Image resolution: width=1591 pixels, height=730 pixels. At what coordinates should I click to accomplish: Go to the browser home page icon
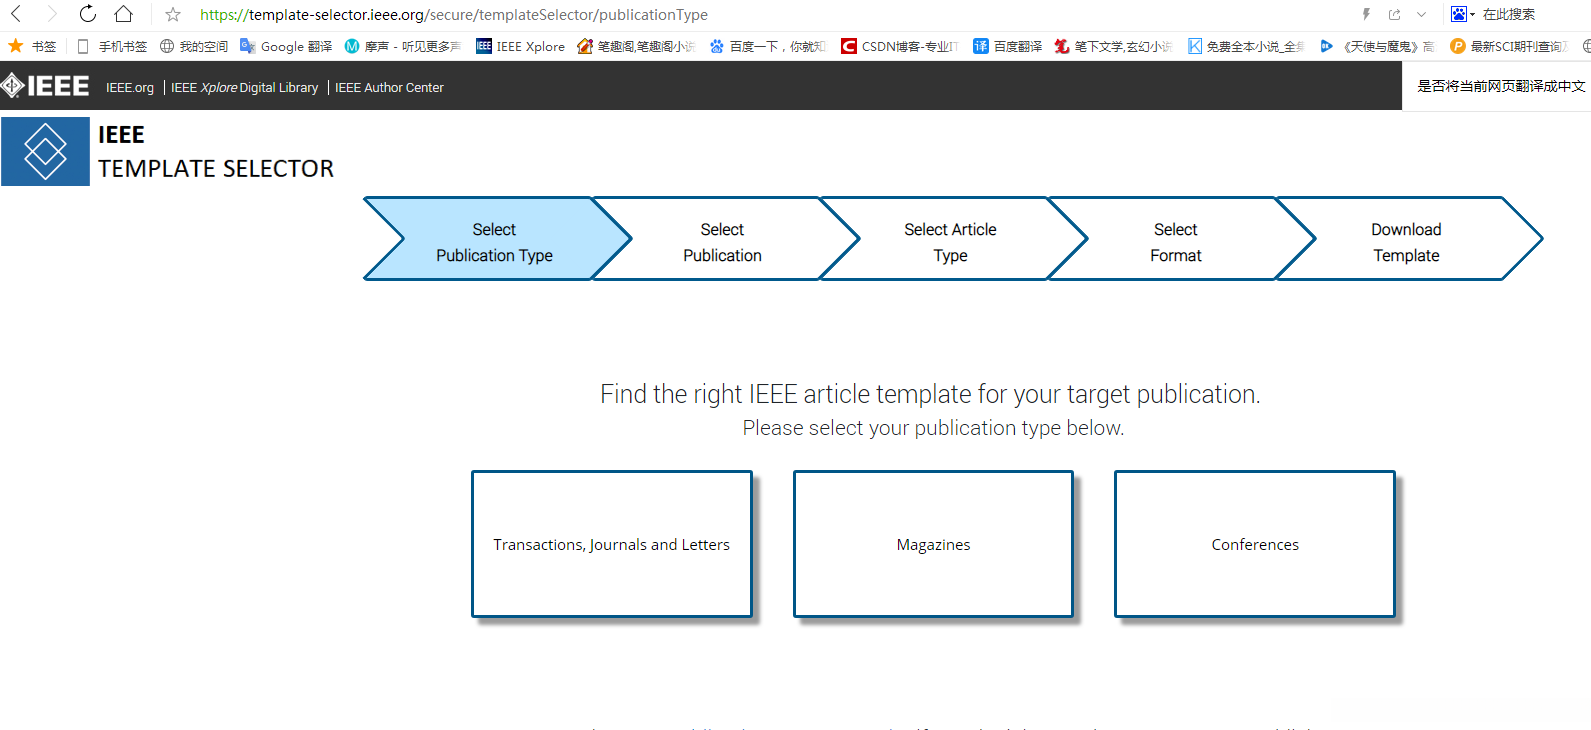pyautogui.click(x=123, y=14)
